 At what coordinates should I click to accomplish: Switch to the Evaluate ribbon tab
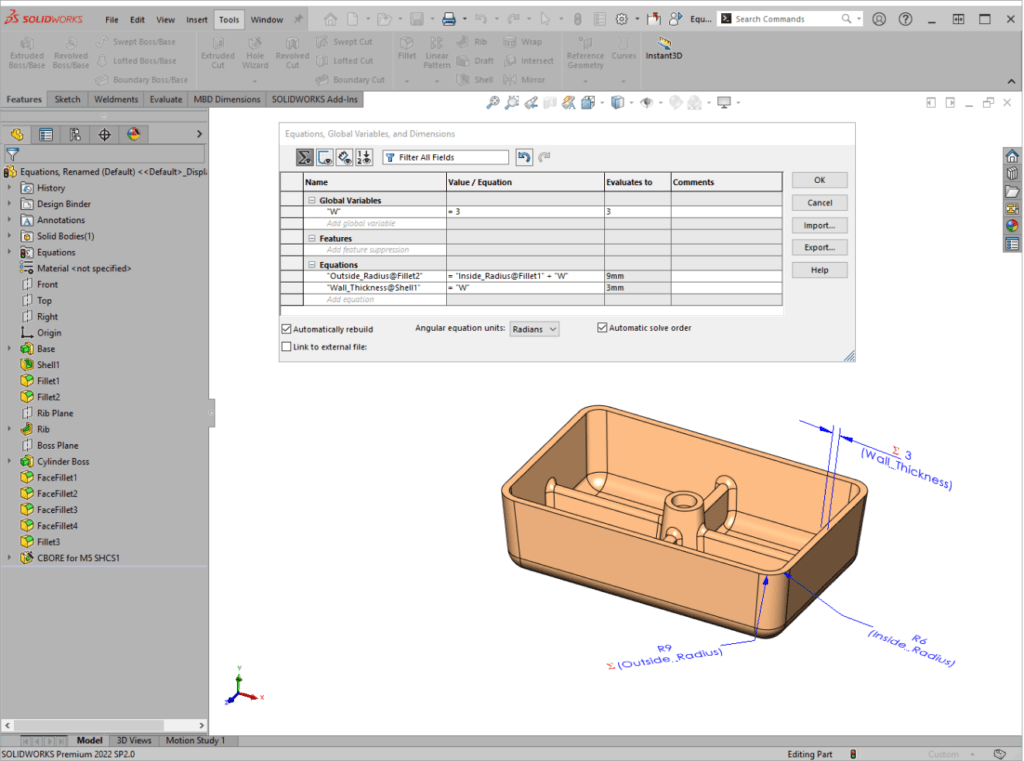click(x=166, y=99)
